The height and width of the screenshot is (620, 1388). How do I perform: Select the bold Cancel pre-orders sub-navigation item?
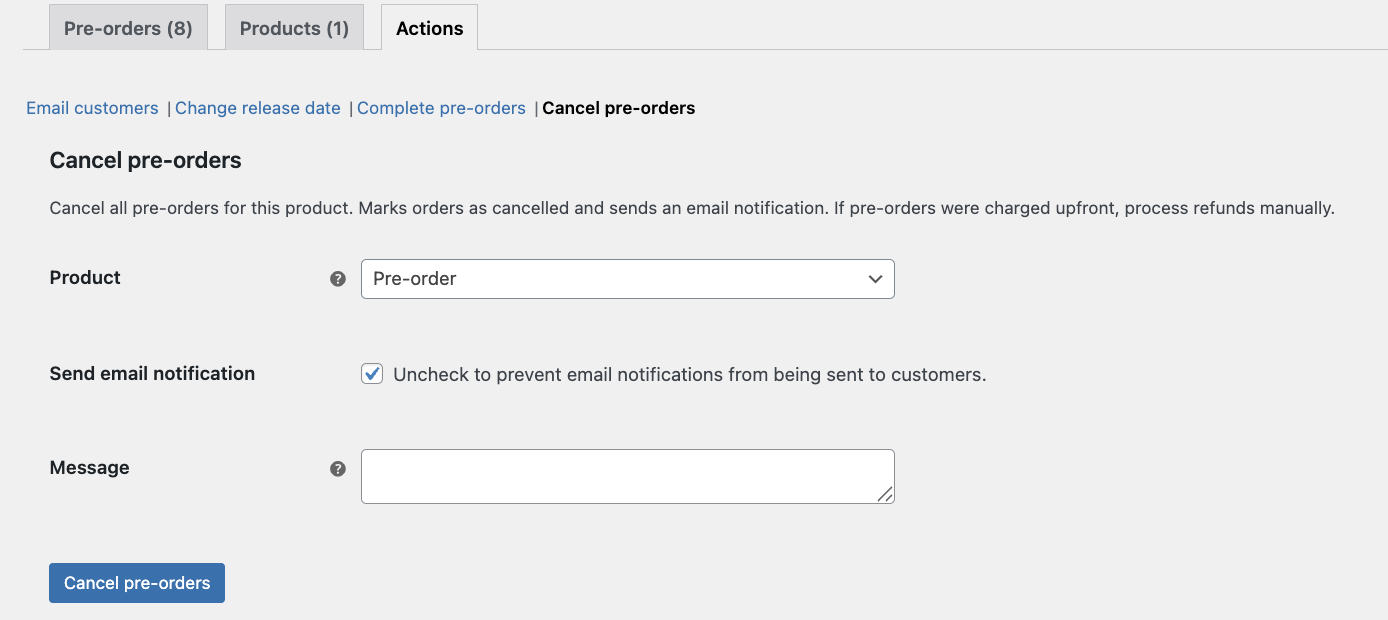click(x=618, y=108)
